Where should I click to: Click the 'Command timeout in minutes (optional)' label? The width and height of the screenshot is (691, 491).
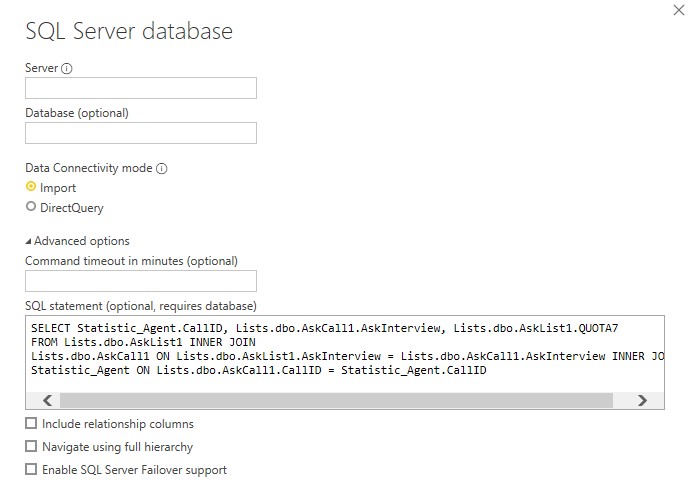point(131,261)
